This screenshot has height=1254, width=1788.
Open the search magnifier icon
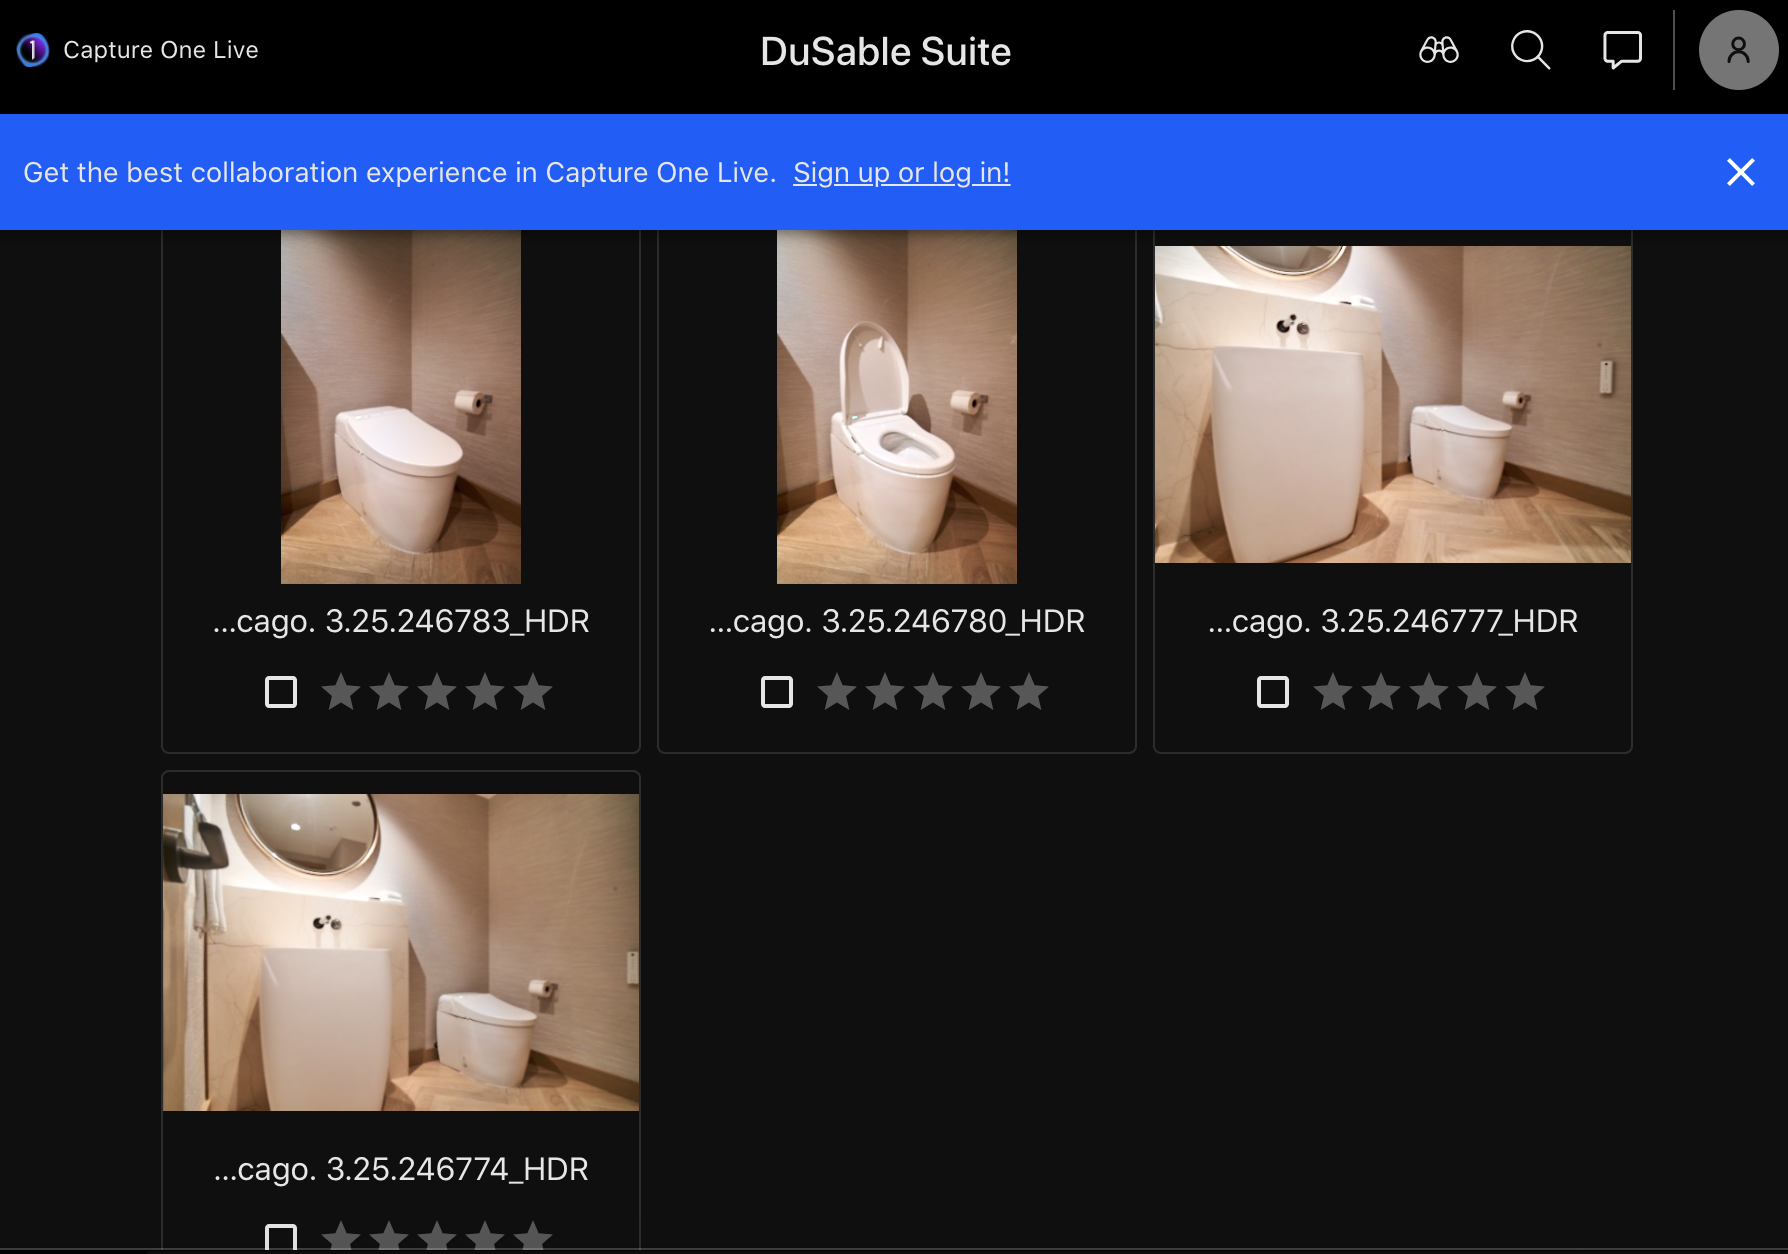click(1530, 50)
